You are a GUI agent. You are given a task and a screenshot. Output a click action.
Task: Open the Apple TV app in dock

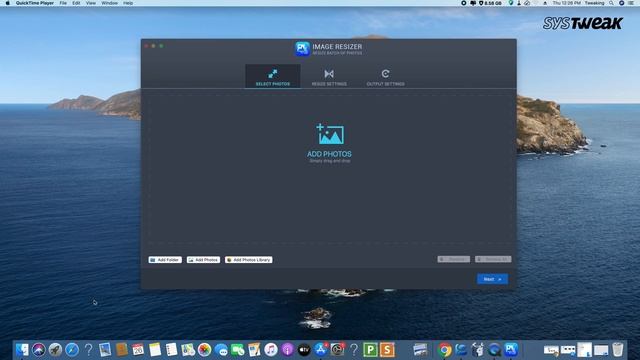click(x=304, y=350)
